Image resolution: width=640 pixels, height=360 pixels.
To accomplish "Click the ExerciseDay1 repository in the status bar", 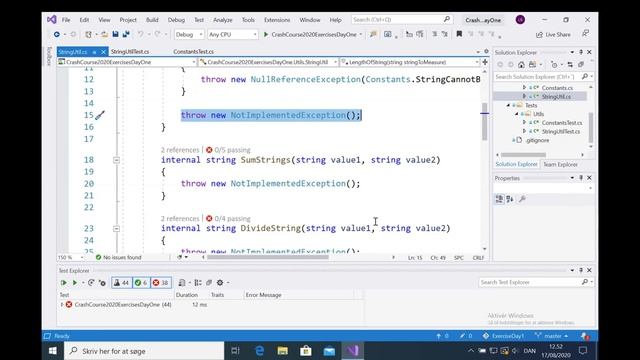I will (x=503, y=336).
